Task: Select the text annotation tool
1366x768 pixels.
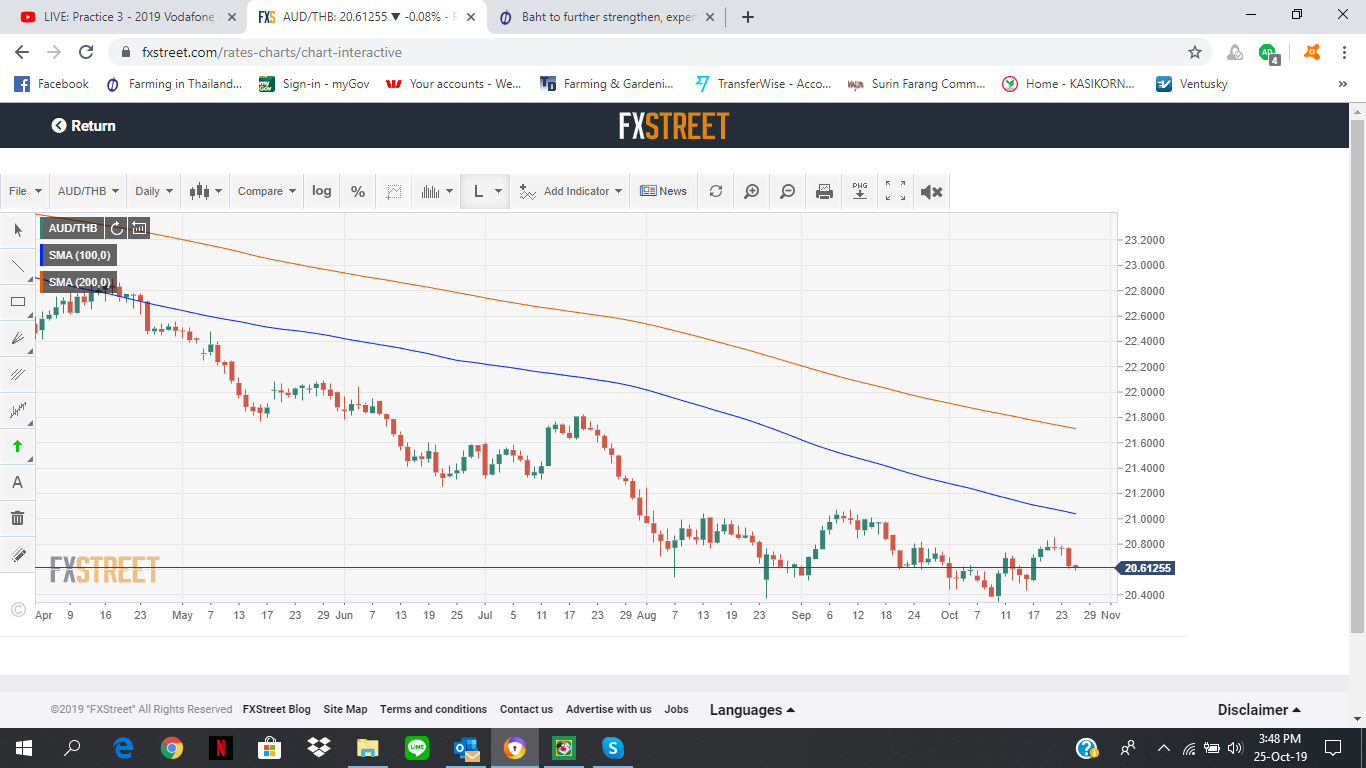Action: pos(17,482)
